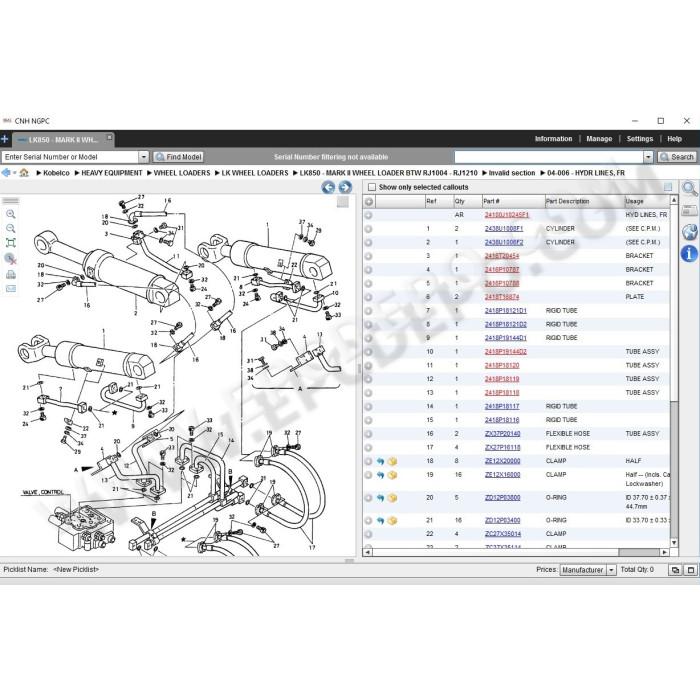Go to next illustration blue arrow
Viewport: 700px width, 700px height.
click(345, 187)
